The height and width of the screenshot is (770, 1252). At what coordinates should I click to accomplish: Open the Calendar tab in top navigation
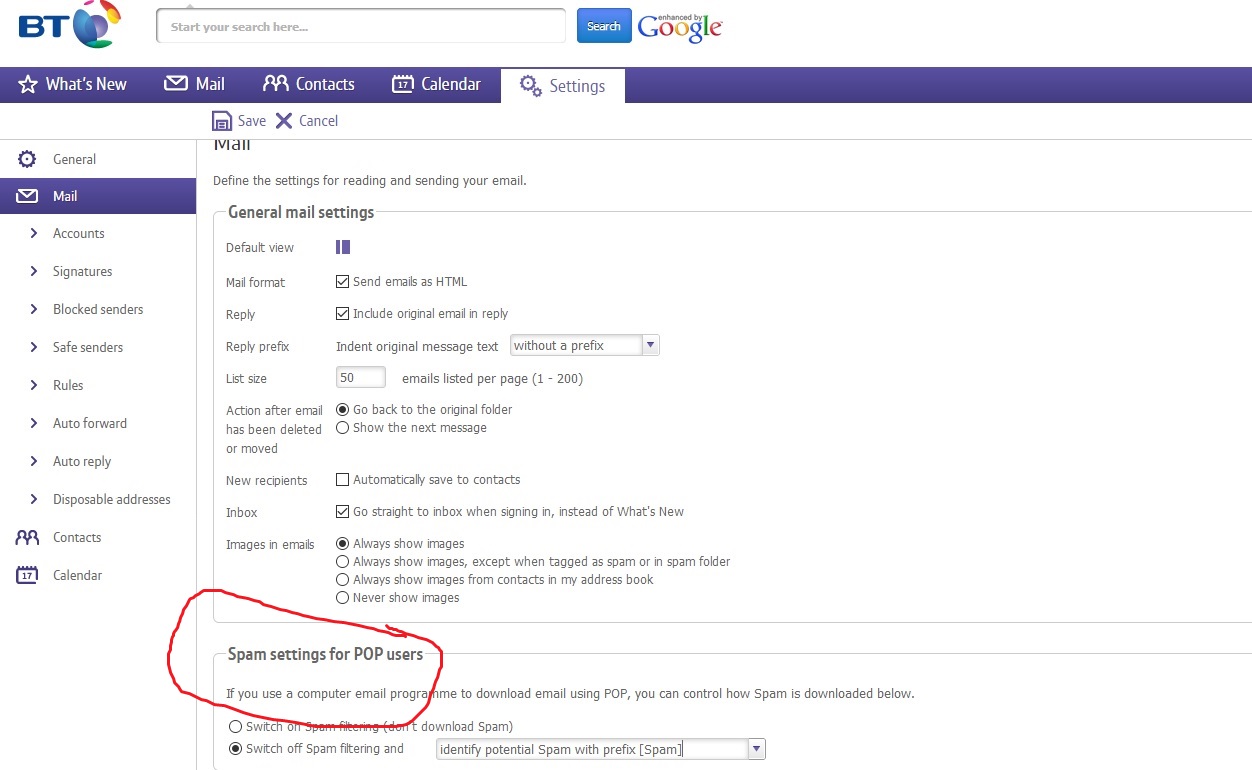(x=436, y=84)
